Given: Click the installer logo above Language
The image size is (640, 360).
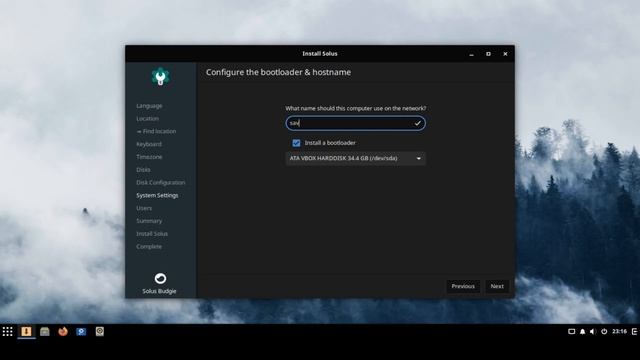Looking at the screenshot, I should pos(160,77).
